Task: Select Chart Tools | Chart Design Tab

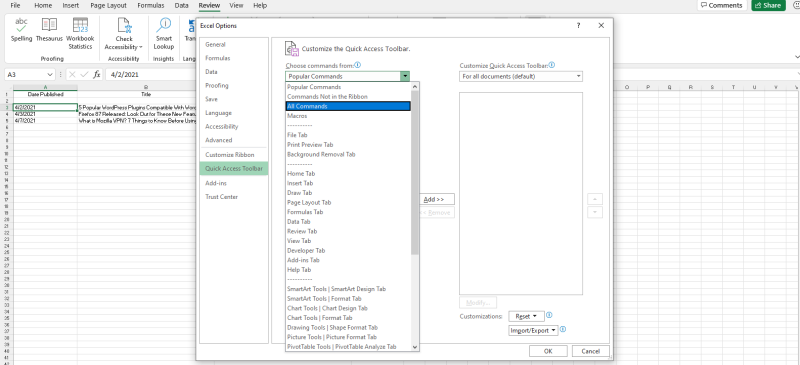Action: coord(348,308)
